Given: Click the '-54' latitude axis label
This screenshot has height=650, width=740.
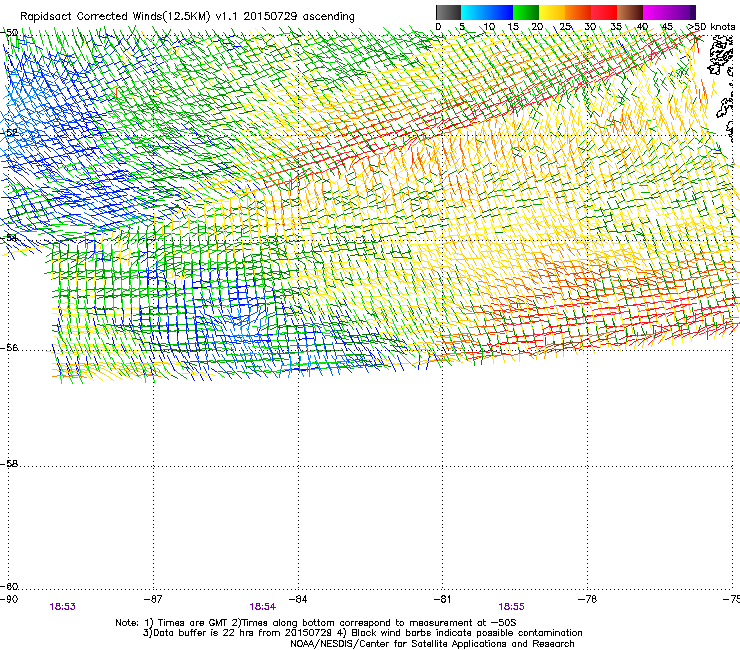Looking at the screenshot, I should coord(9,237).
